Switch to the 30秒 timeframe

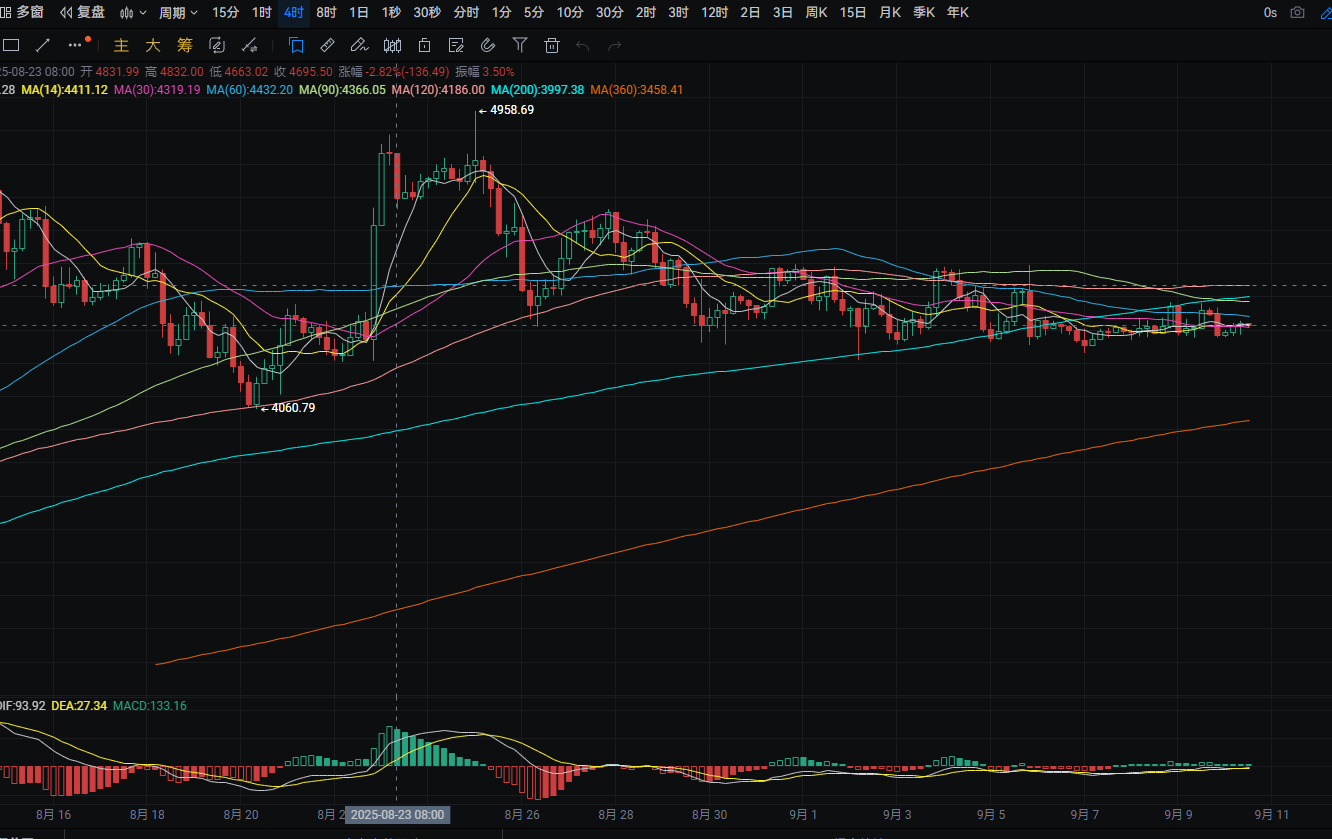click(x=427, y=13)
